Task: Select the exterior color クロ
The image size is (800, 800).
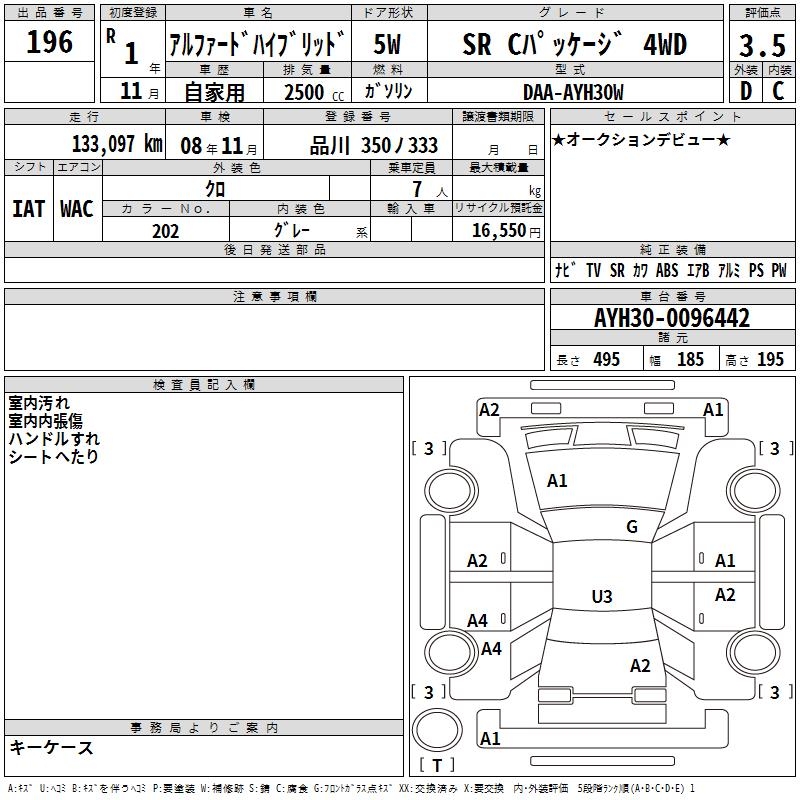Action: click(x=215, y=189)
